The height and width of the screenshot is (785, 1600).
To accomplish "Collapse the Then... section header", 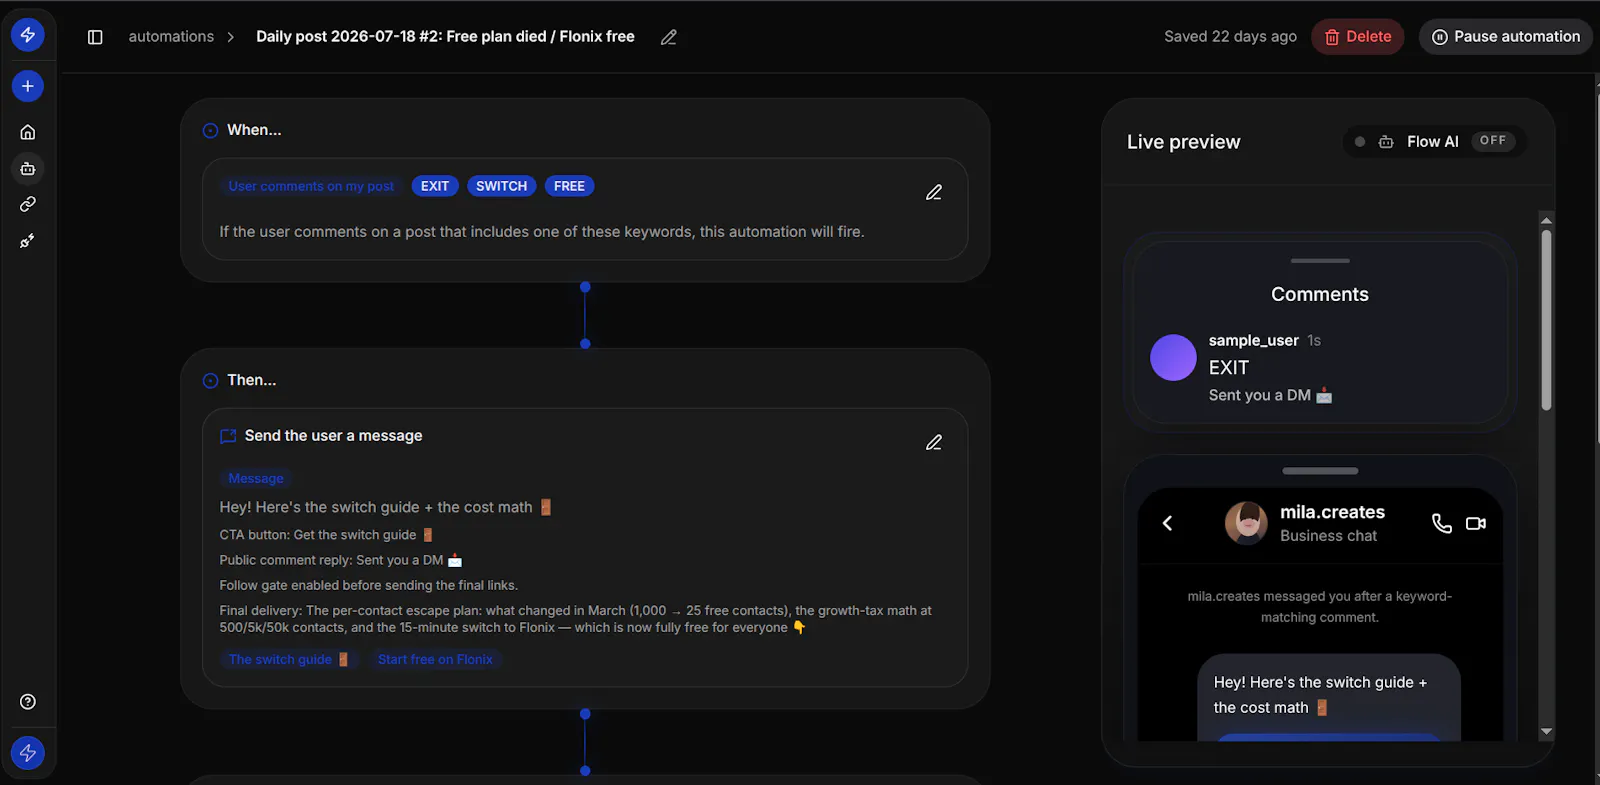I will point(240,380).
